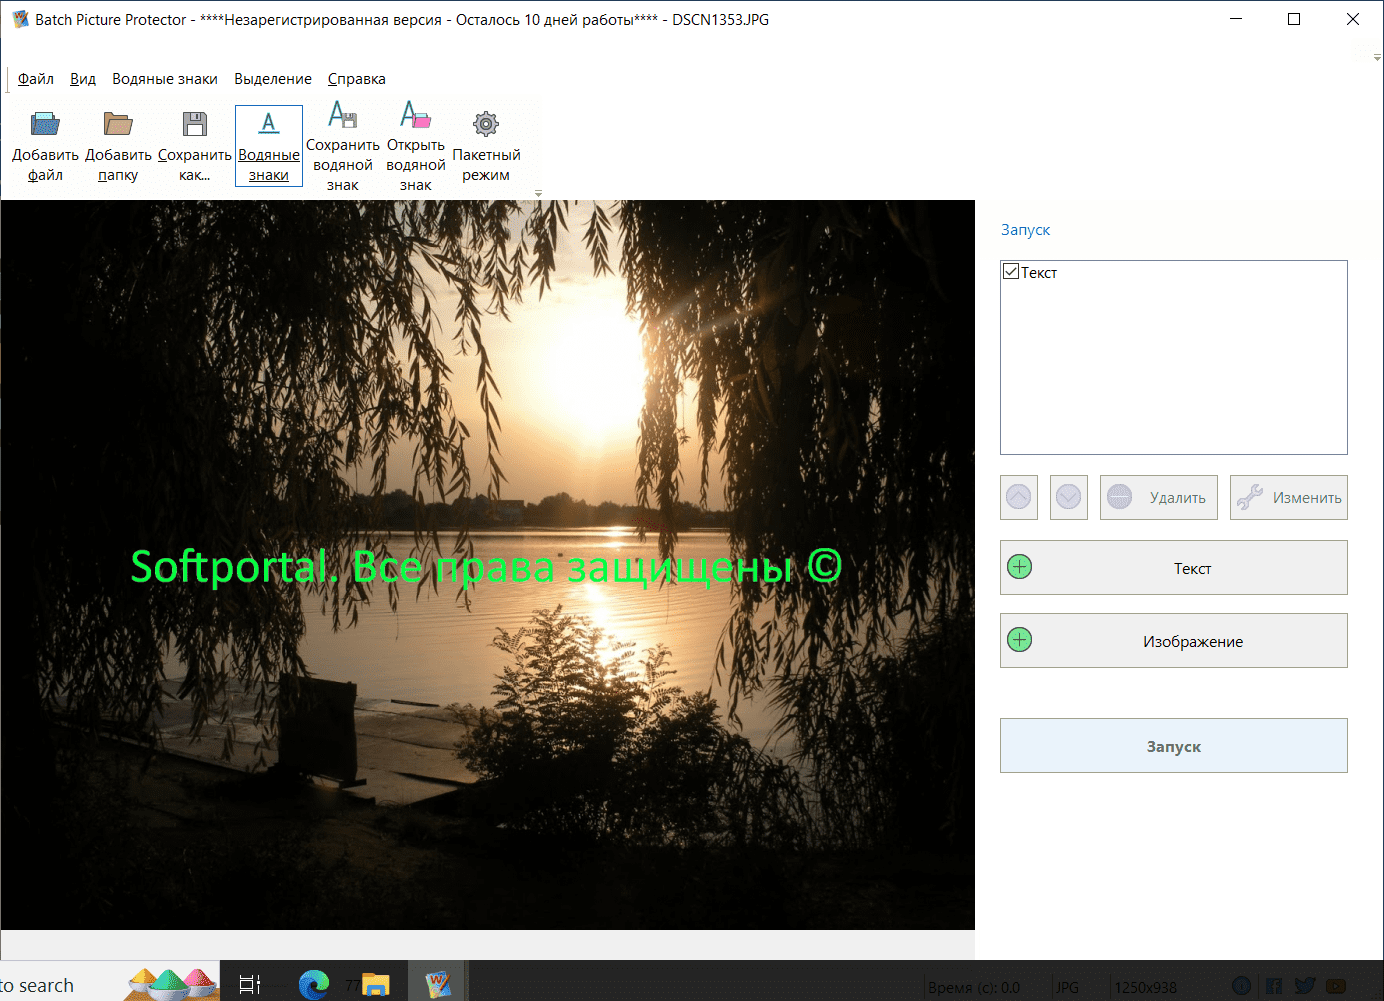Click the Изменить button
This screenshot has width=1384, height=1001.
pyautogui.click(x=1289, y=497)
